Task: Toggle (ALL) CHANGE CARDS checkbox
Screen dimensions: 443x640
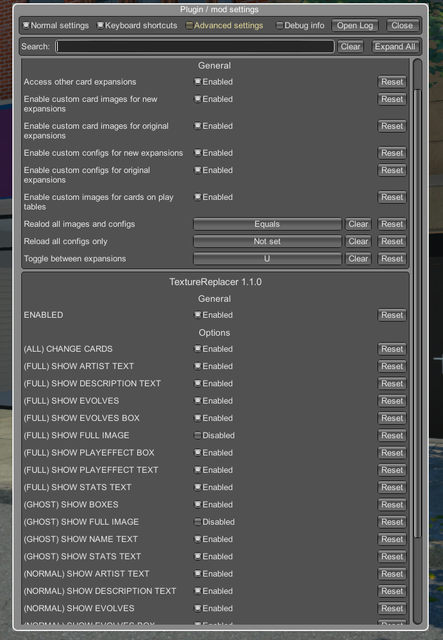Action: click(x=198, y=349)
